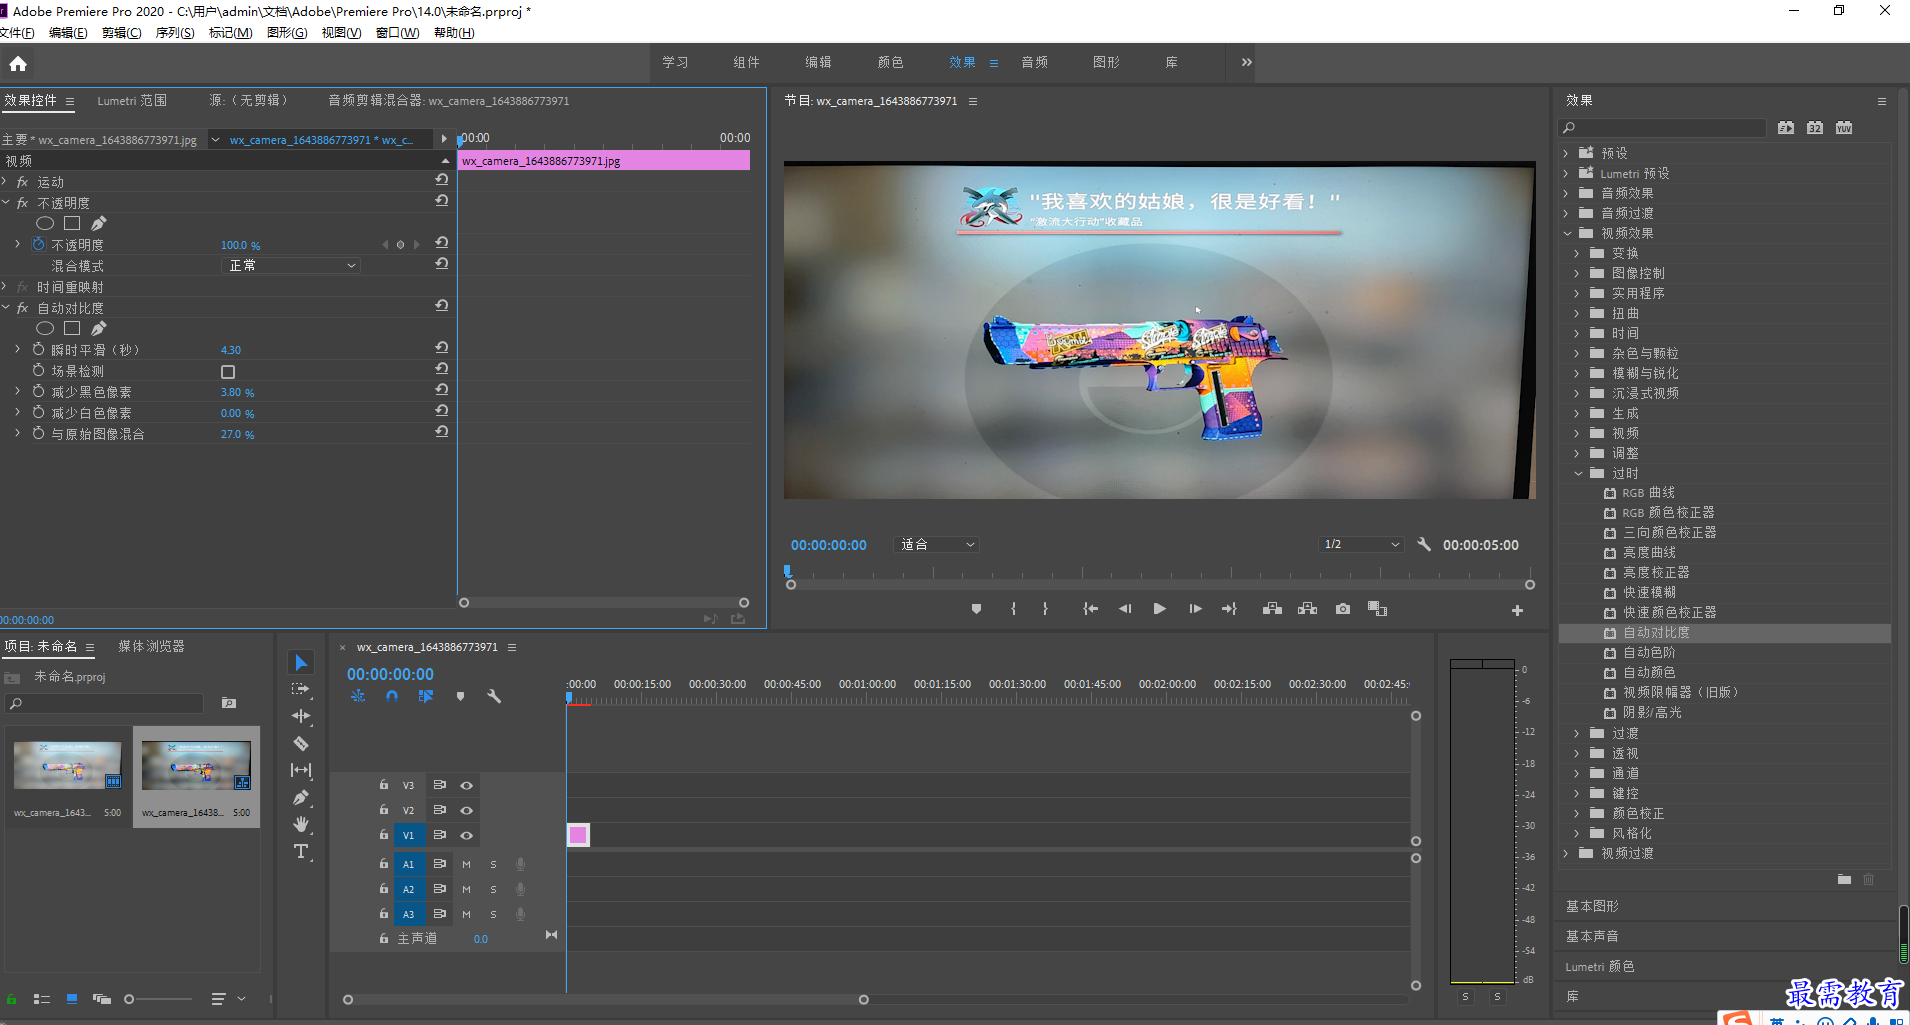Switch to Lumetri Scopes tab
This screenshot has height=1025, width=1910.
132,100
